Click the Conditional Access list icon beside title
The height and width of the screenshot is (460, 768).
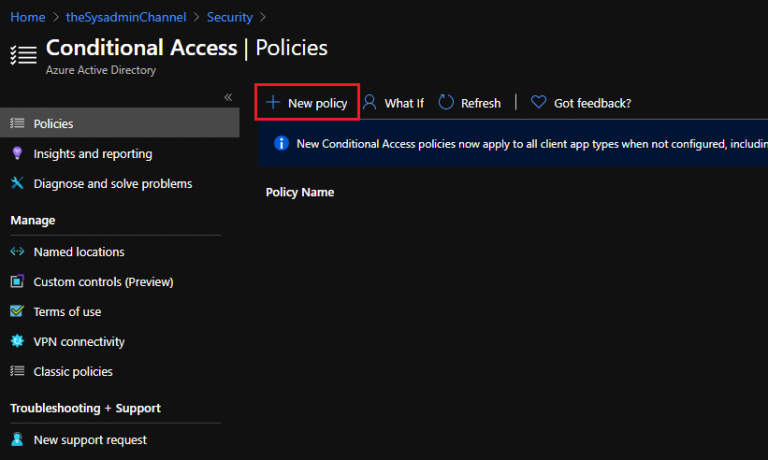coord(24,55)
